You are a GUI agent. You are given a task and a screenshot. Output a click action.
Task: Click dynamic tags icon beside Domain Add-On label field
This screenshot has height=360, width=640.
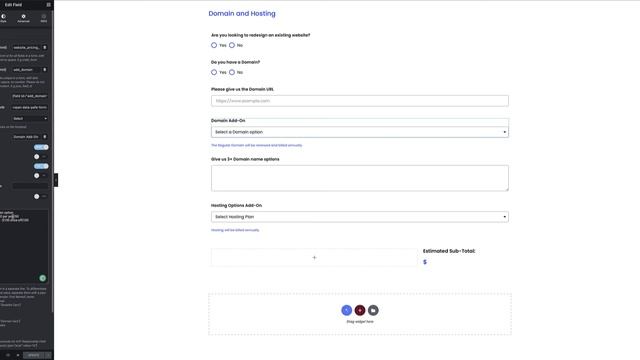45,137
